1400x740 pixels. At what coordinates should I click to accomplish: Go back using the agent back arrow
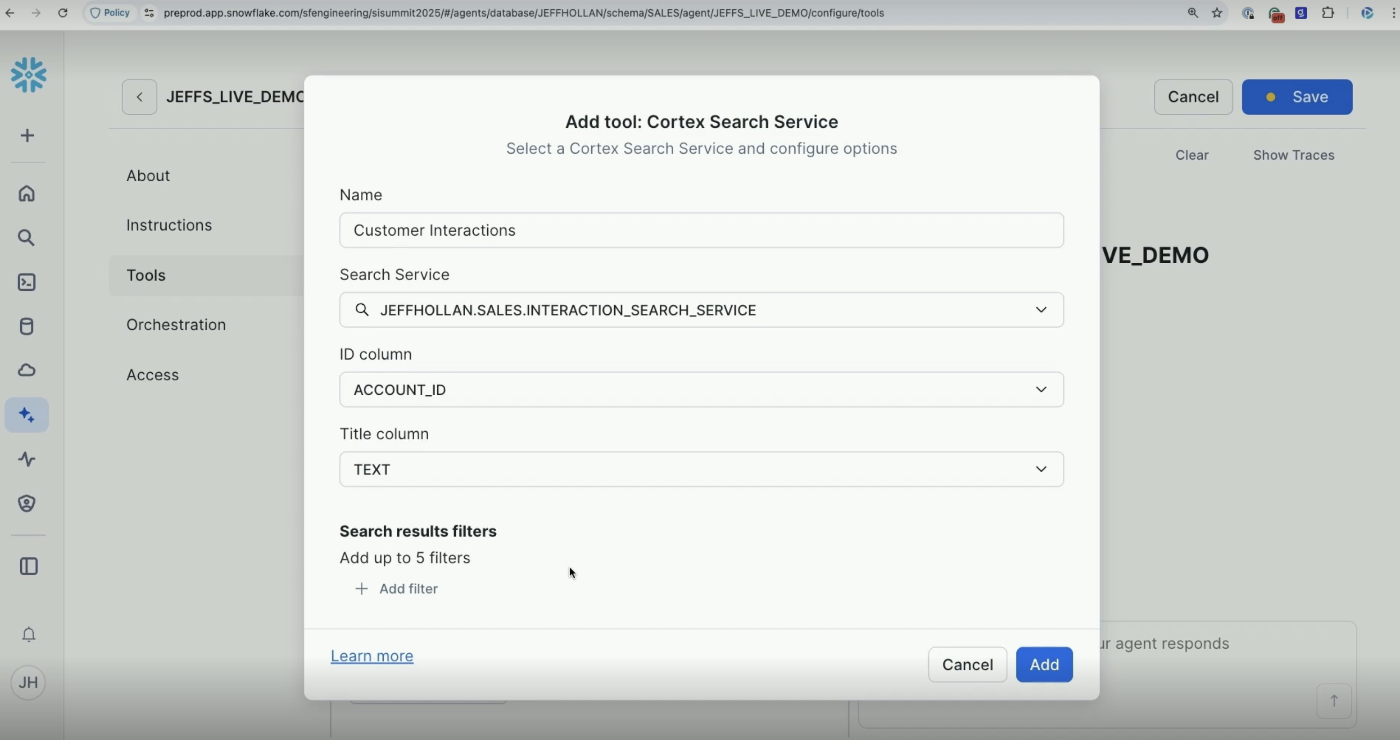(x=139, y=97)
